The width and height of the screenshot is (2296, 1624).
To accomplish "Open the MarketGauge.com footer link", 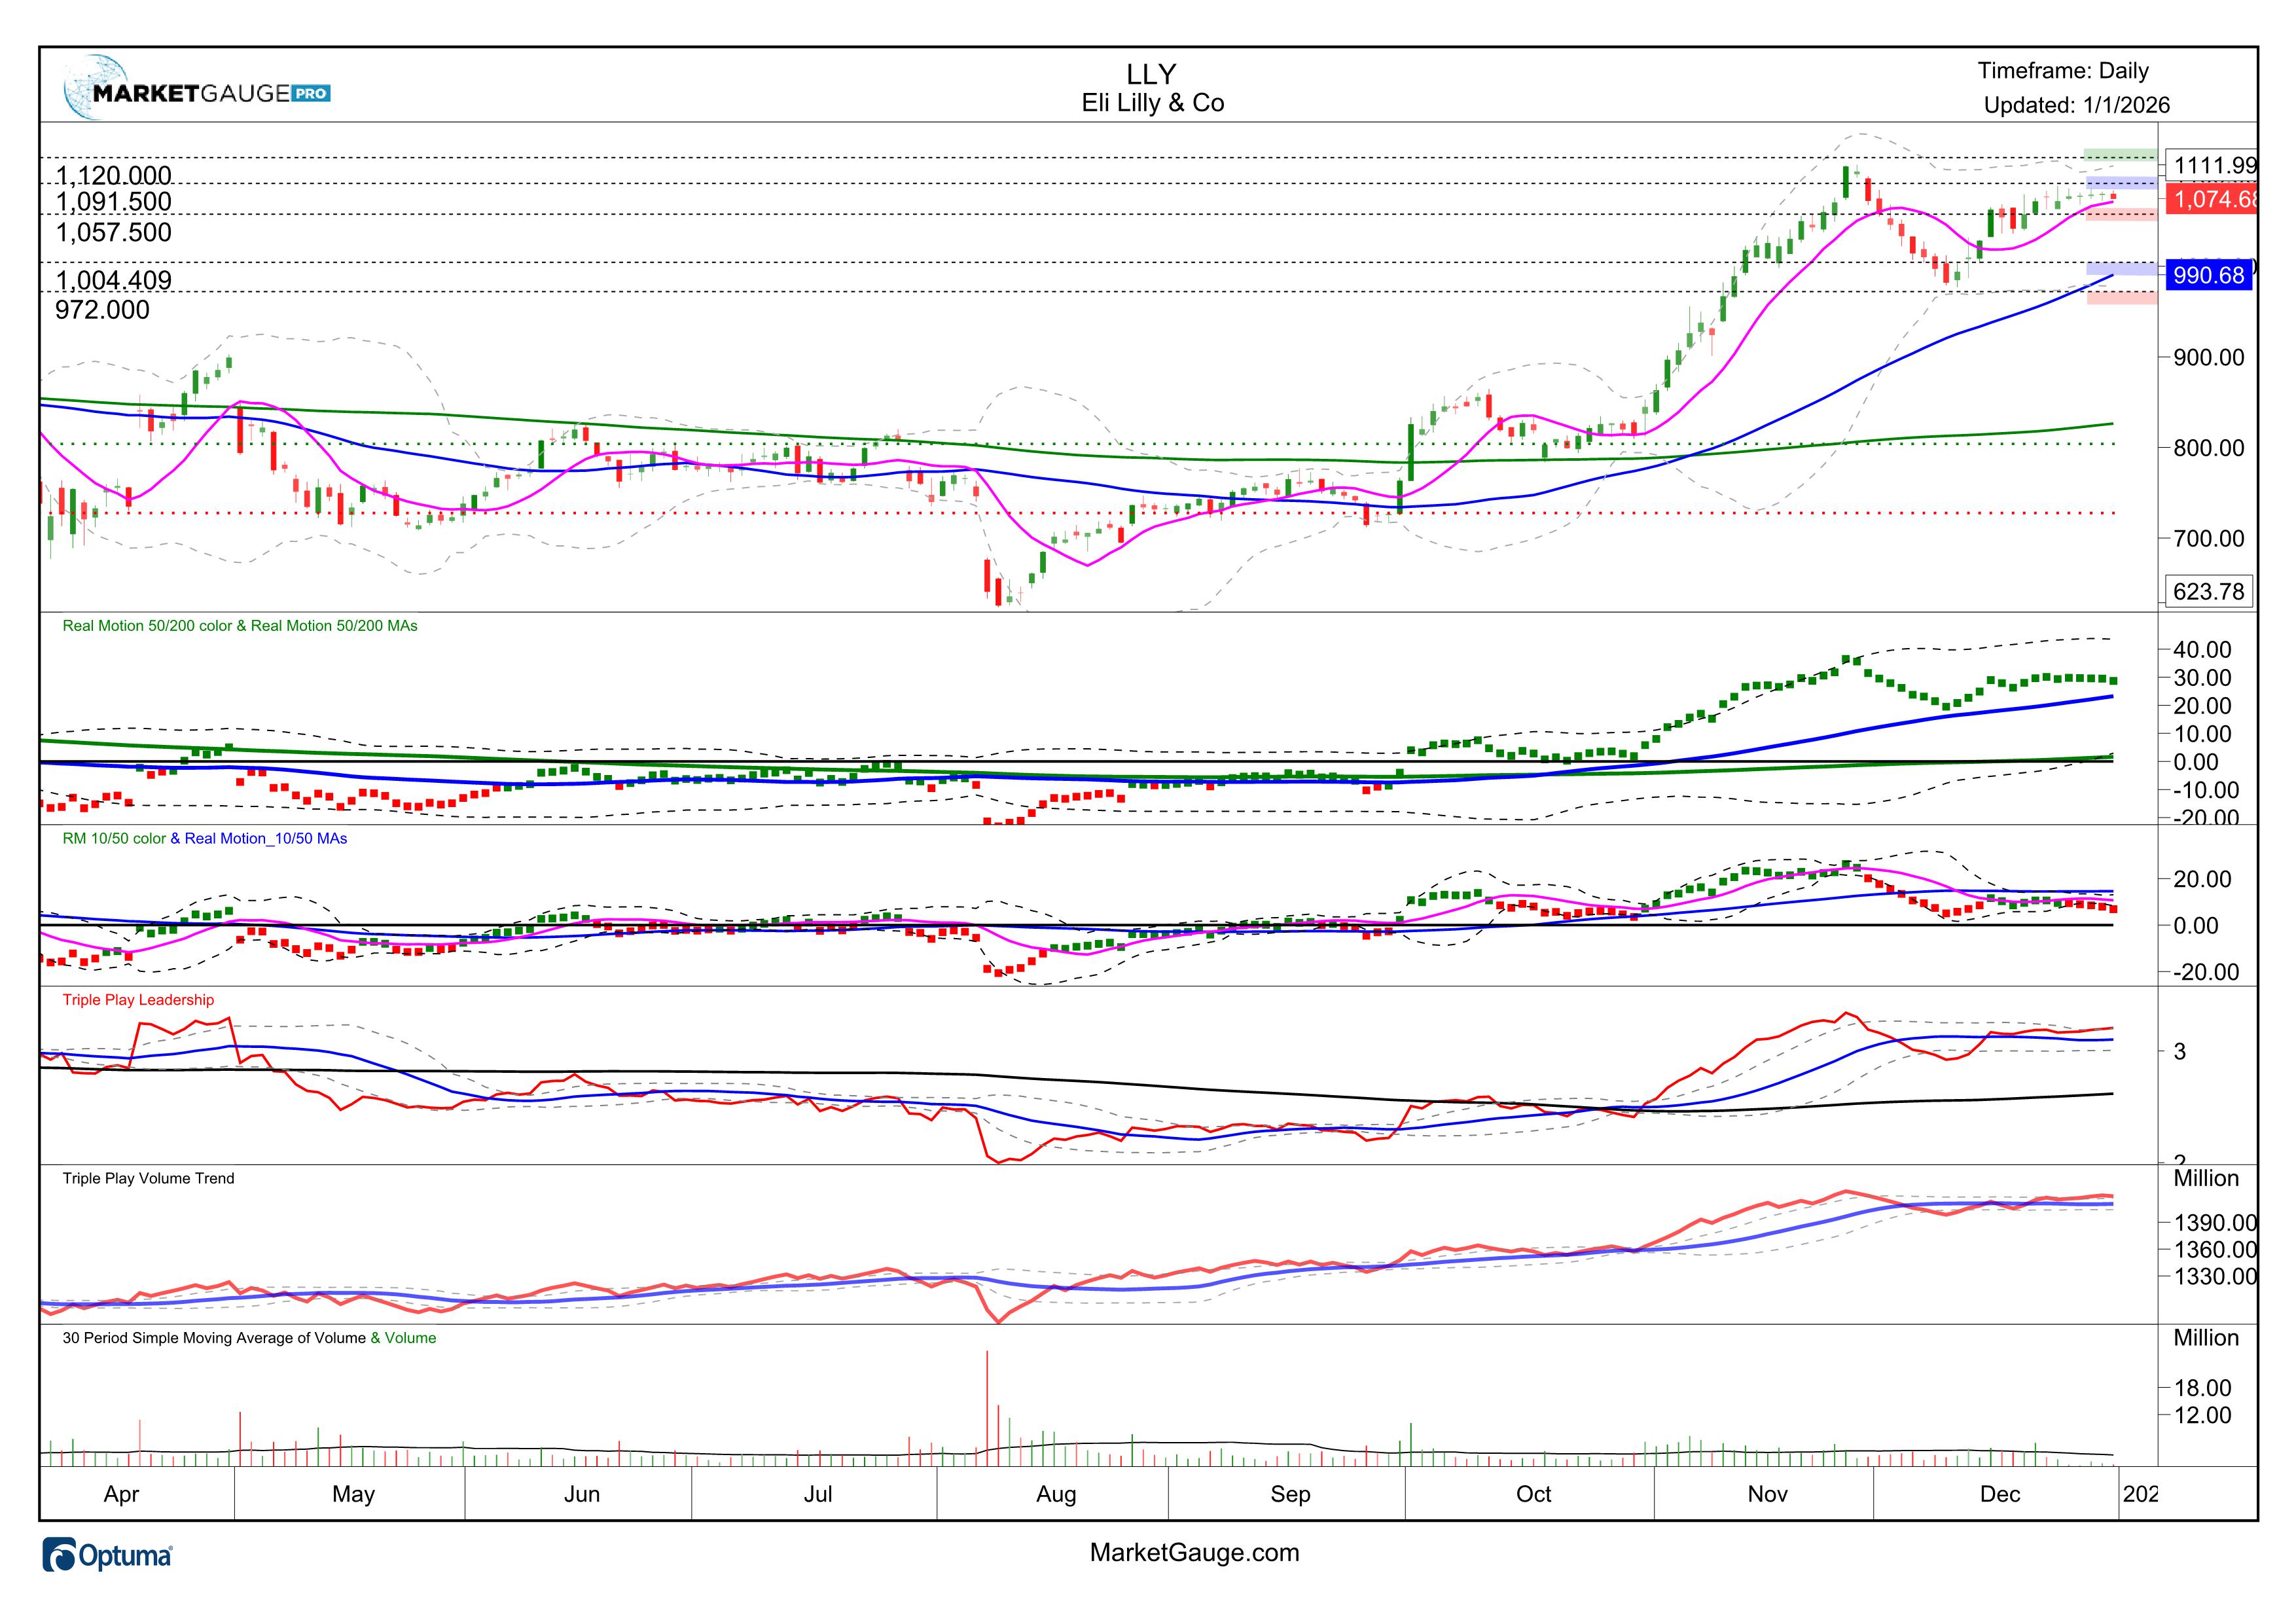I will 1194,1552.
